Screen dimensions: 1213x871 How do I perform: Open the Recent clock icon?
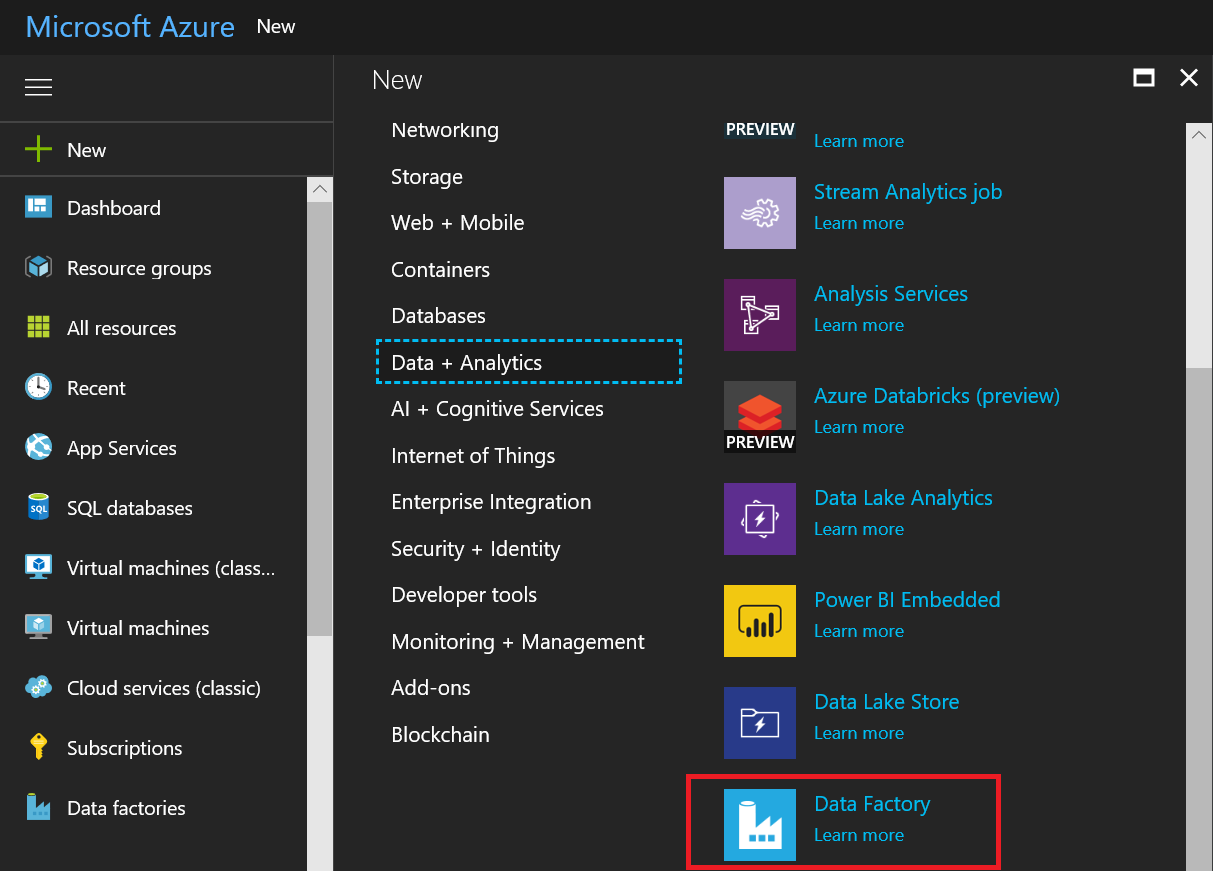[38, 388]
